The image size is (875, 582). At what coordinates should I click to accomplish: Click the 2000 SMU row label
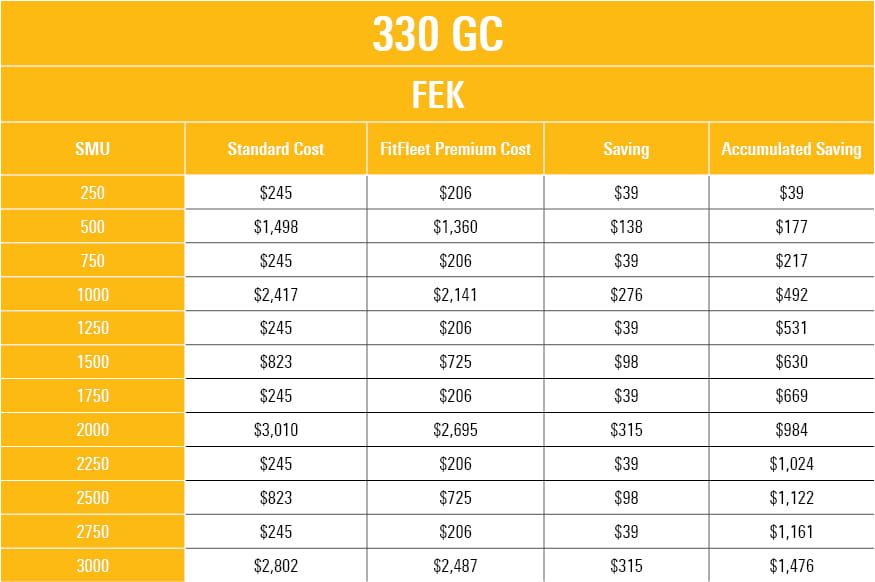click(x=93, y=430)
